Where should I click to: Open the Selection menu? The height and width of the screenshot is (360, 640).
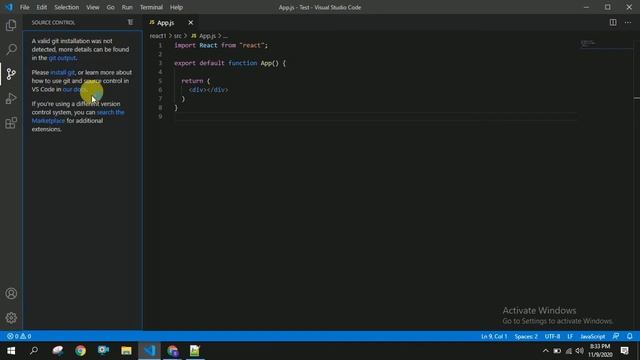67,7
